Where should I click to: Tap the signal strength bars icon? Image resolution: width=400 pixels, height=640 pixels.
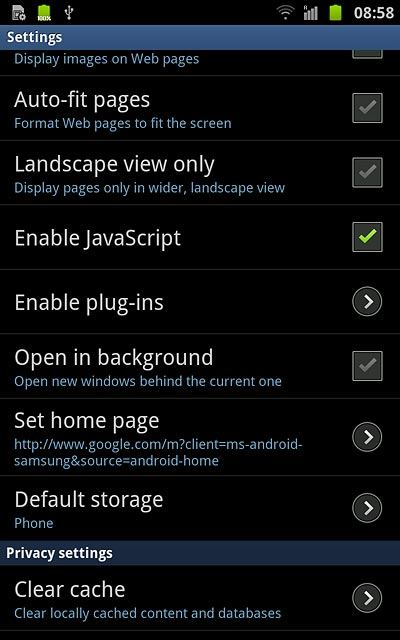pyautogui.click(x=310, y=12)
